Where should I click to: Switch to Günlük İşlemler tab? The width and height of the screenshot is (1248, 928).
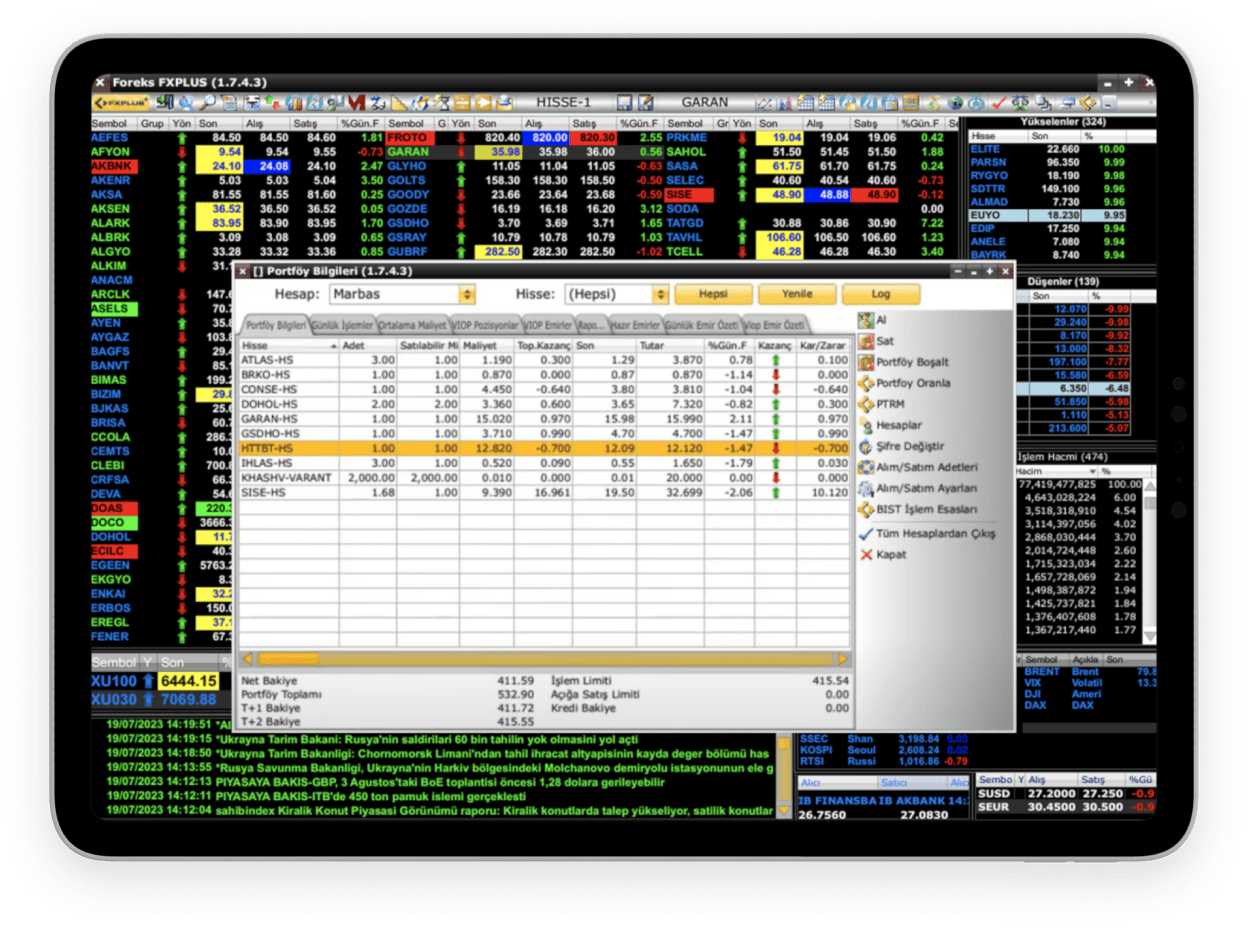[x=342, y=326]
